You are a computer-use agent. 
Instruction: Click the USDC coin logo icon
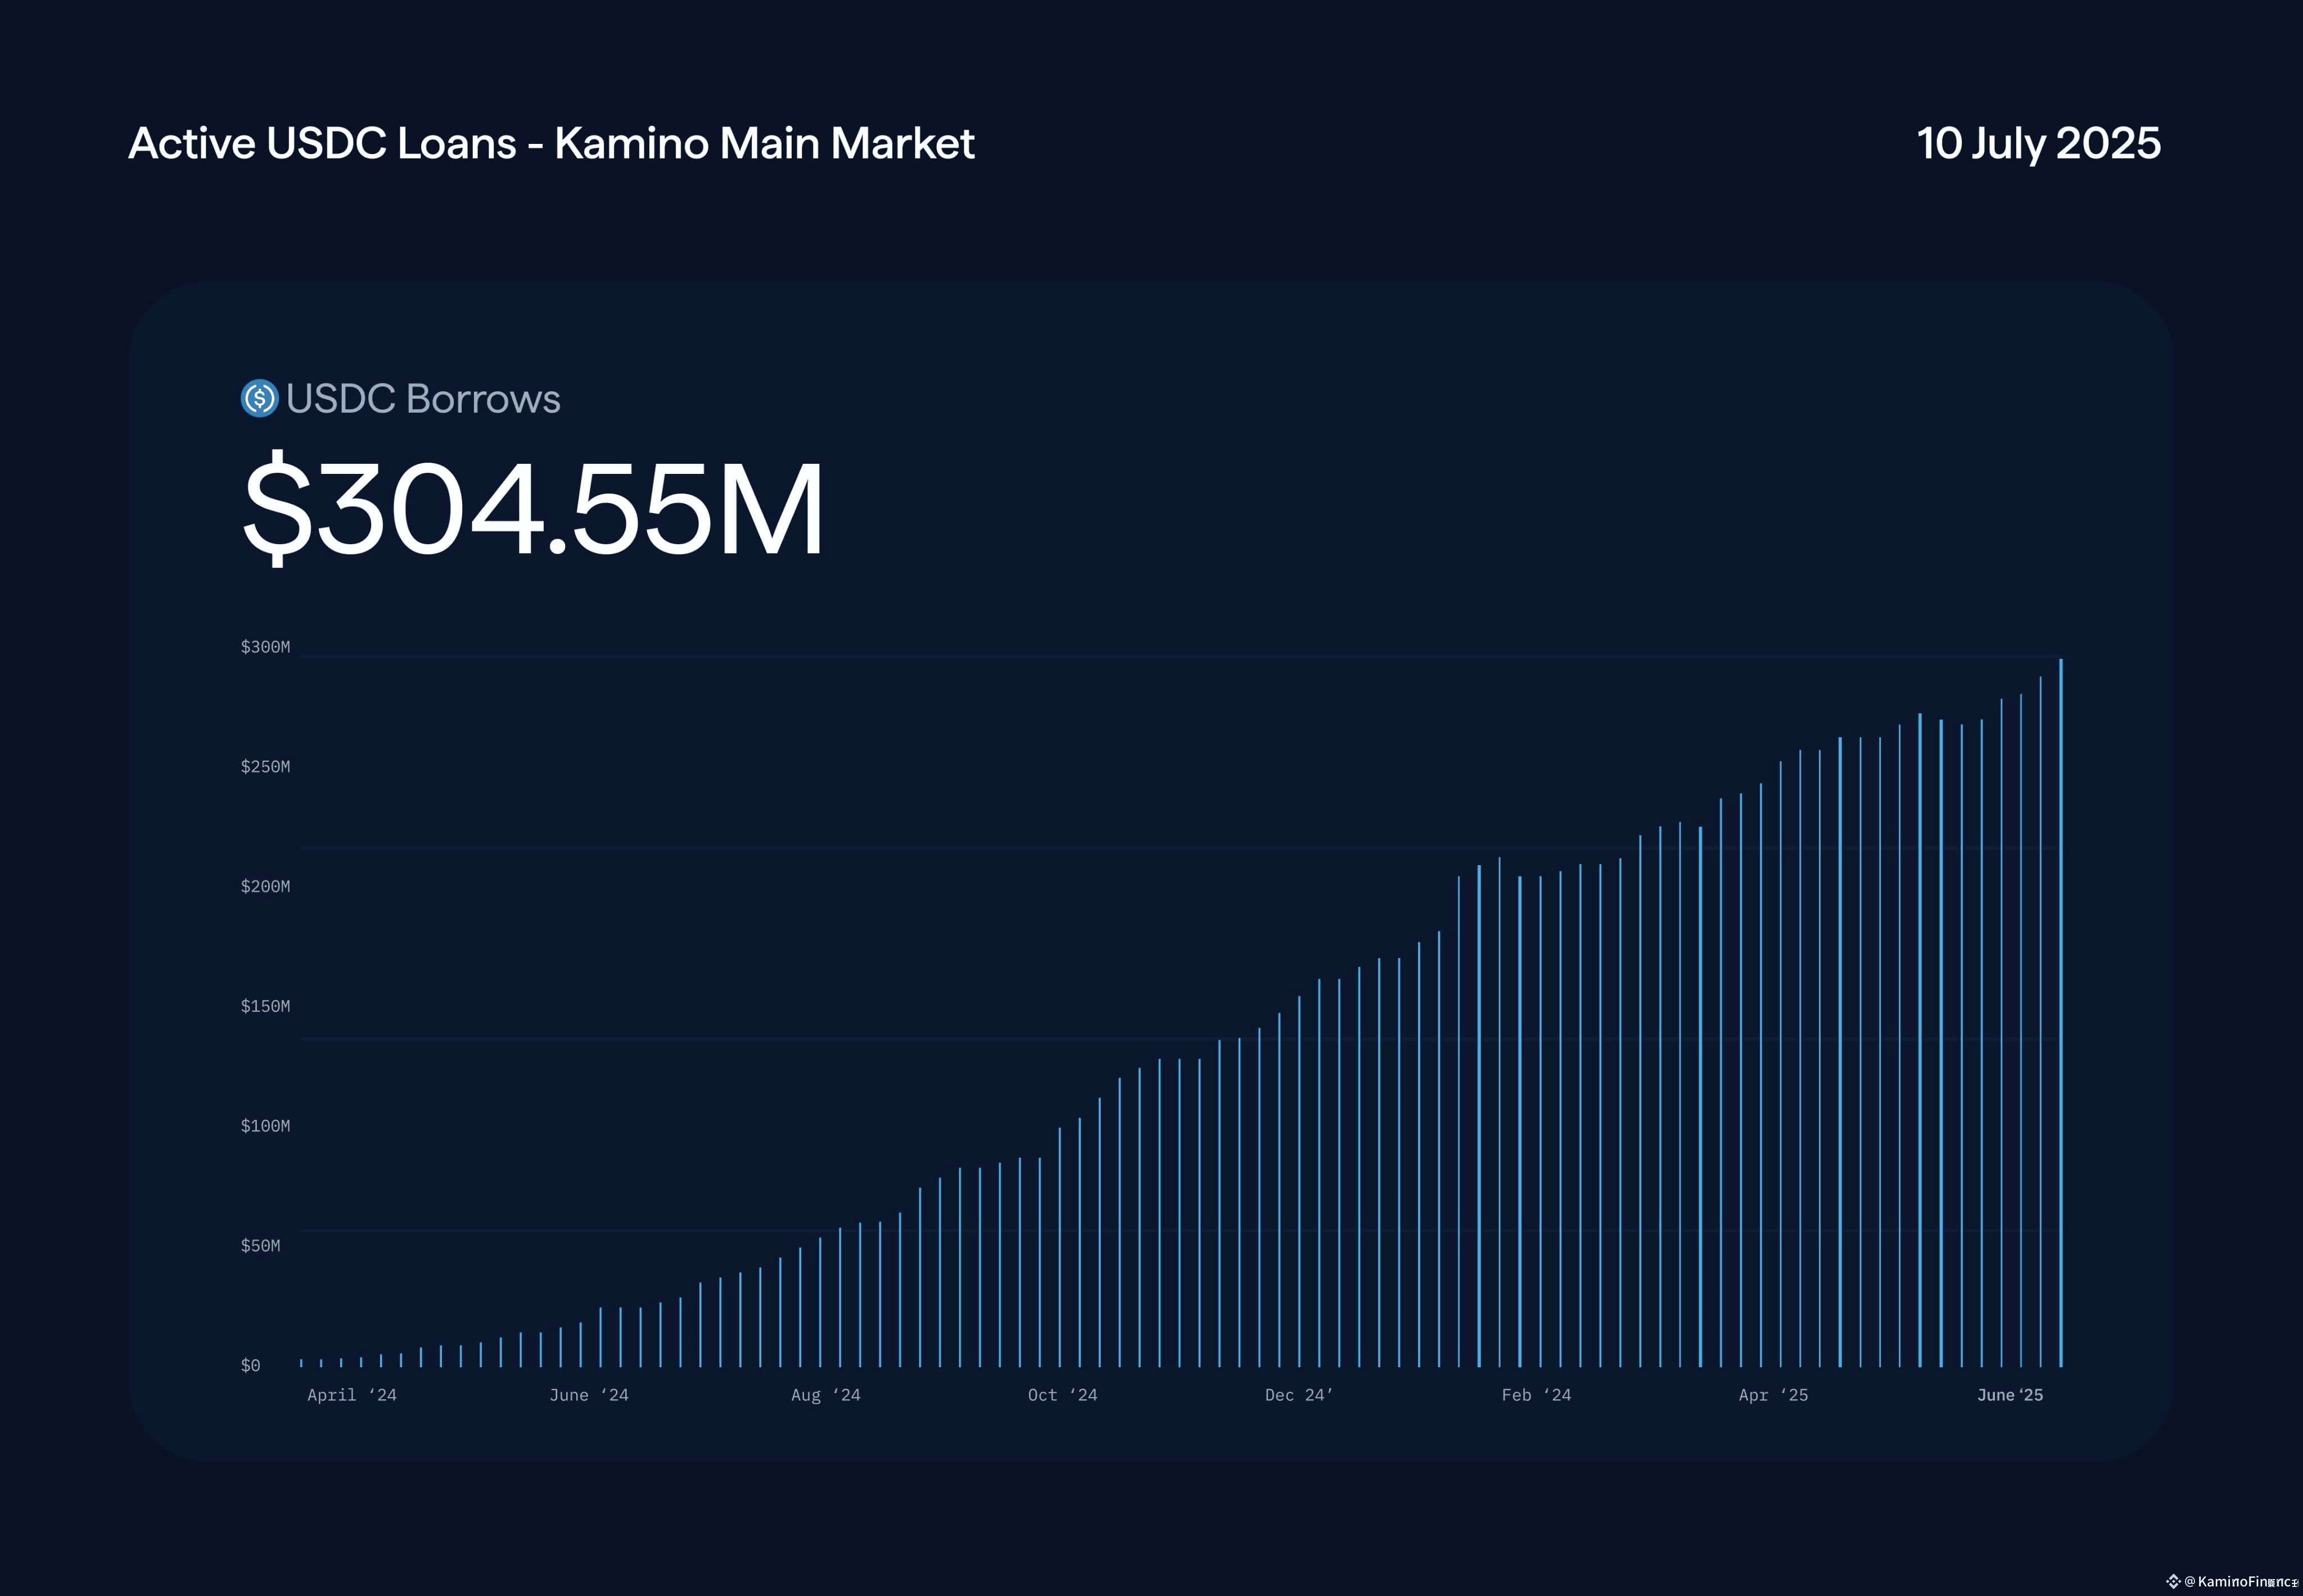259,398
